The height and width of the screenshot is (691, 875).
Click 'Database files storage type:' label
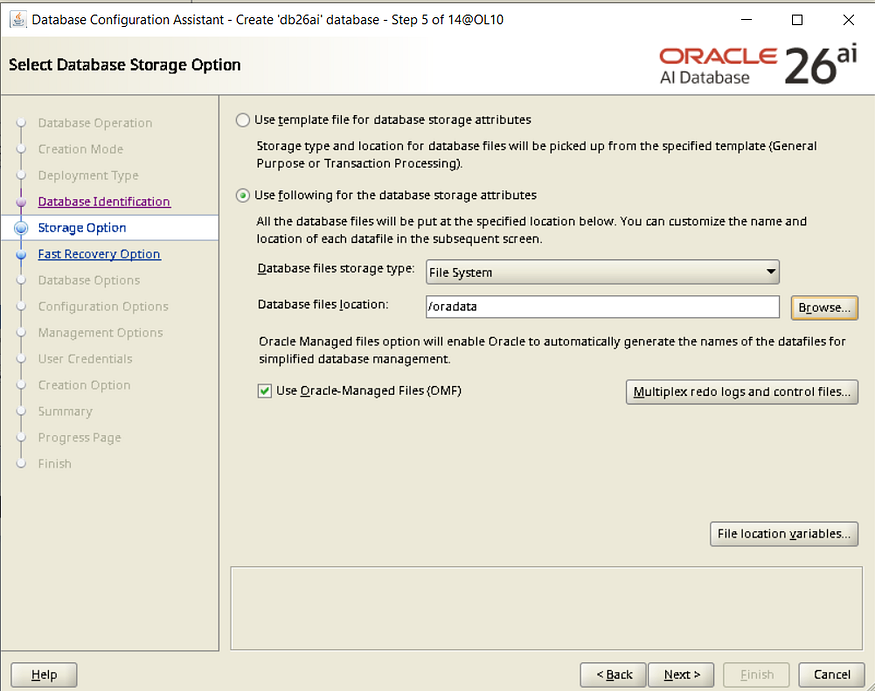click(336, 268)
